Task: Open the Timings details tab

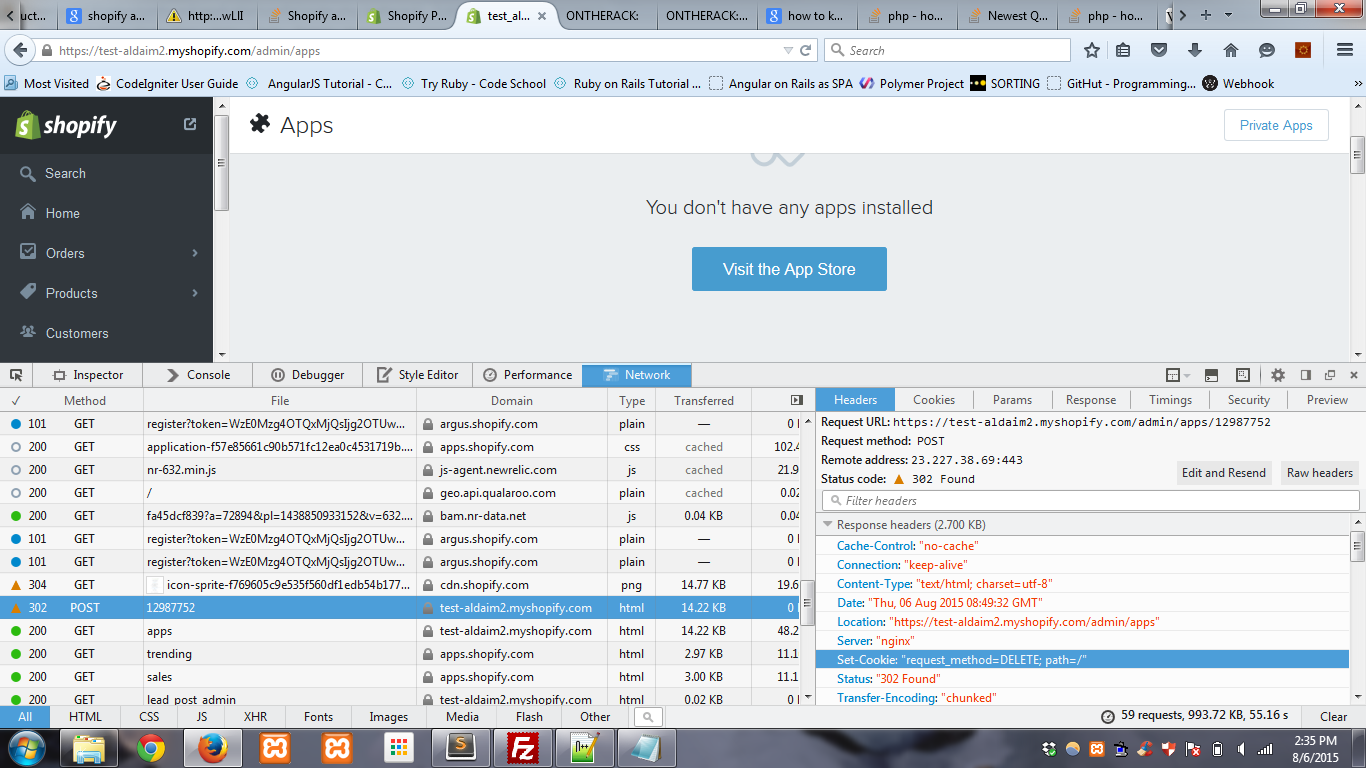Action: click(1170, 400)
